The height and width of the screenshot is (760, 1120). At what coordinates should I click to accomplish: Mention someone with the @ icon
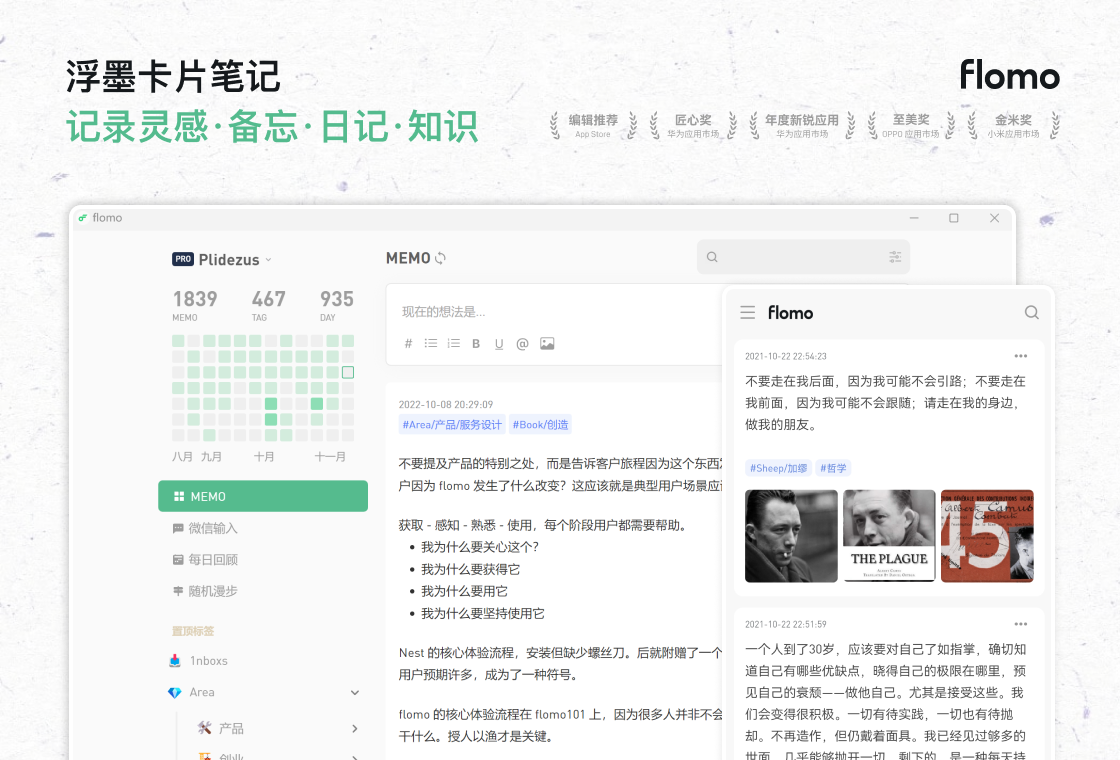(522, 343)
